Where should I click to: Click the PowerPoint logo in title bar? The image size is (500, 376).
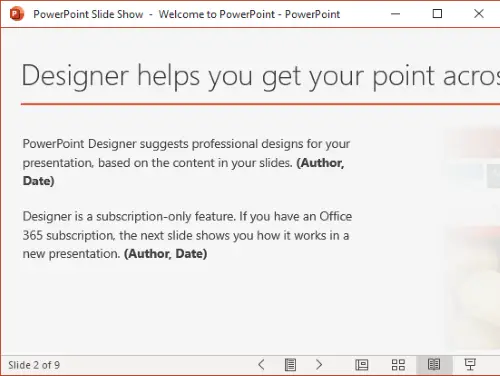(17, 14)
